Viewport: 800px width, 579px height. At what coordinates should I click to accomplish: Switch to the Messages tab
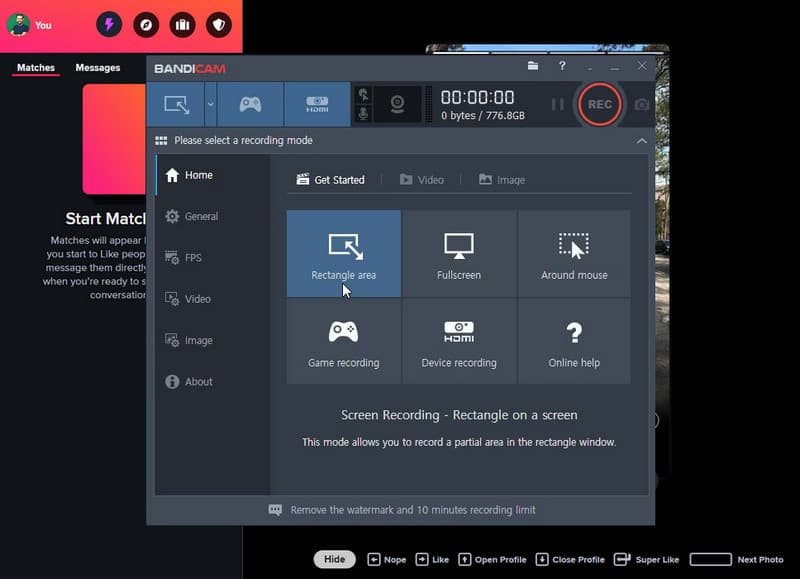point(98,68)
